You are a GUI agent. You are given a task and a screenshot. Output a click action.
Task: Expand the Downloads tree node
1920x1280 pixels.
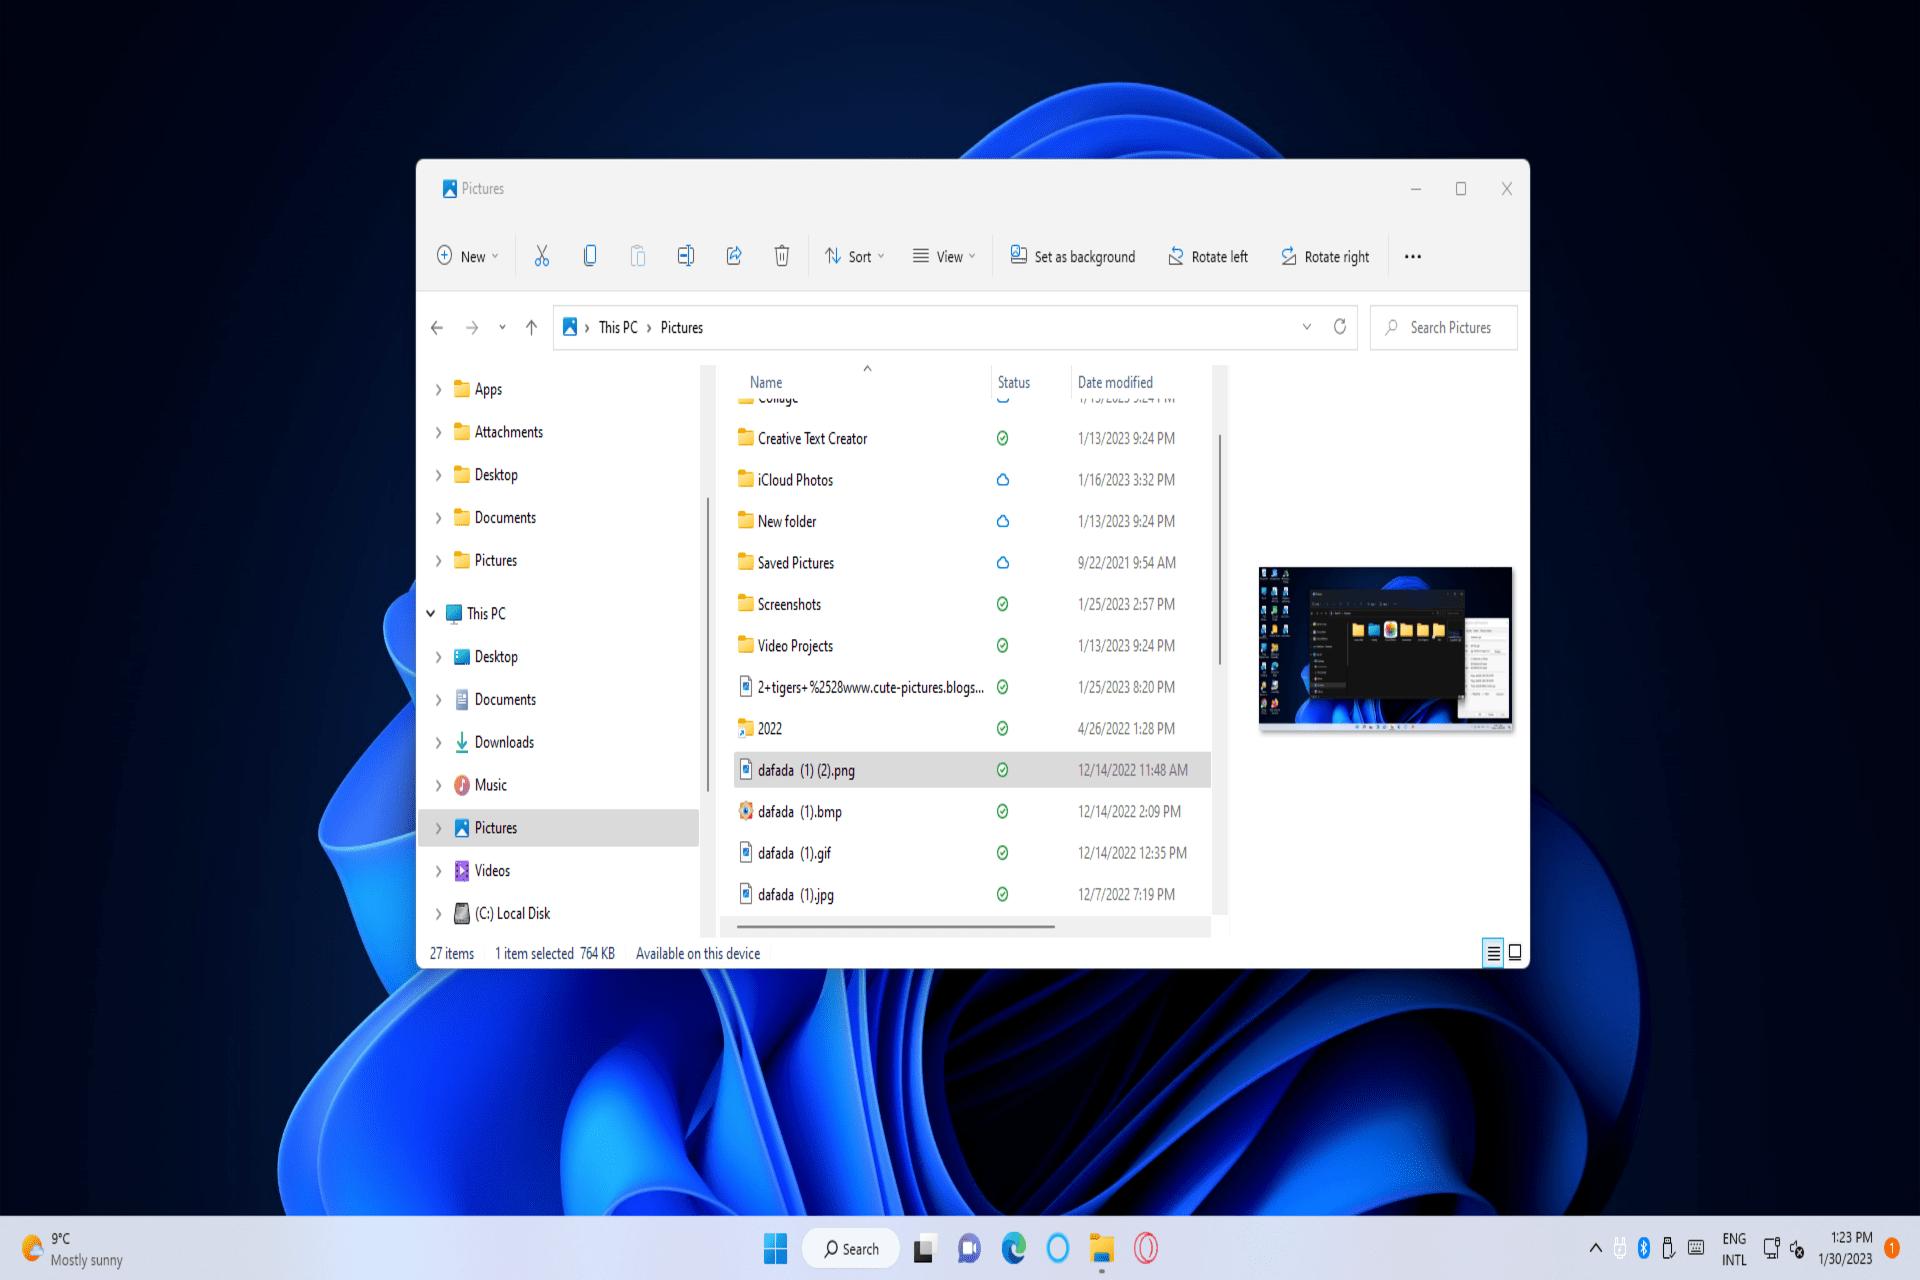(438, 742)
